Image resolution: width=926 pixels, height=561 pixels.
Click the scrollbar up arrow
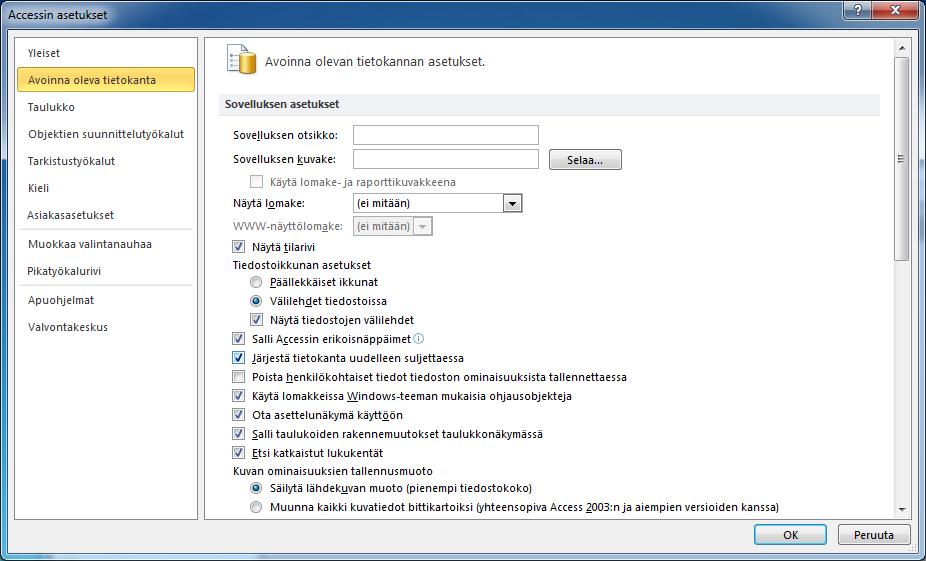point(902,48)
